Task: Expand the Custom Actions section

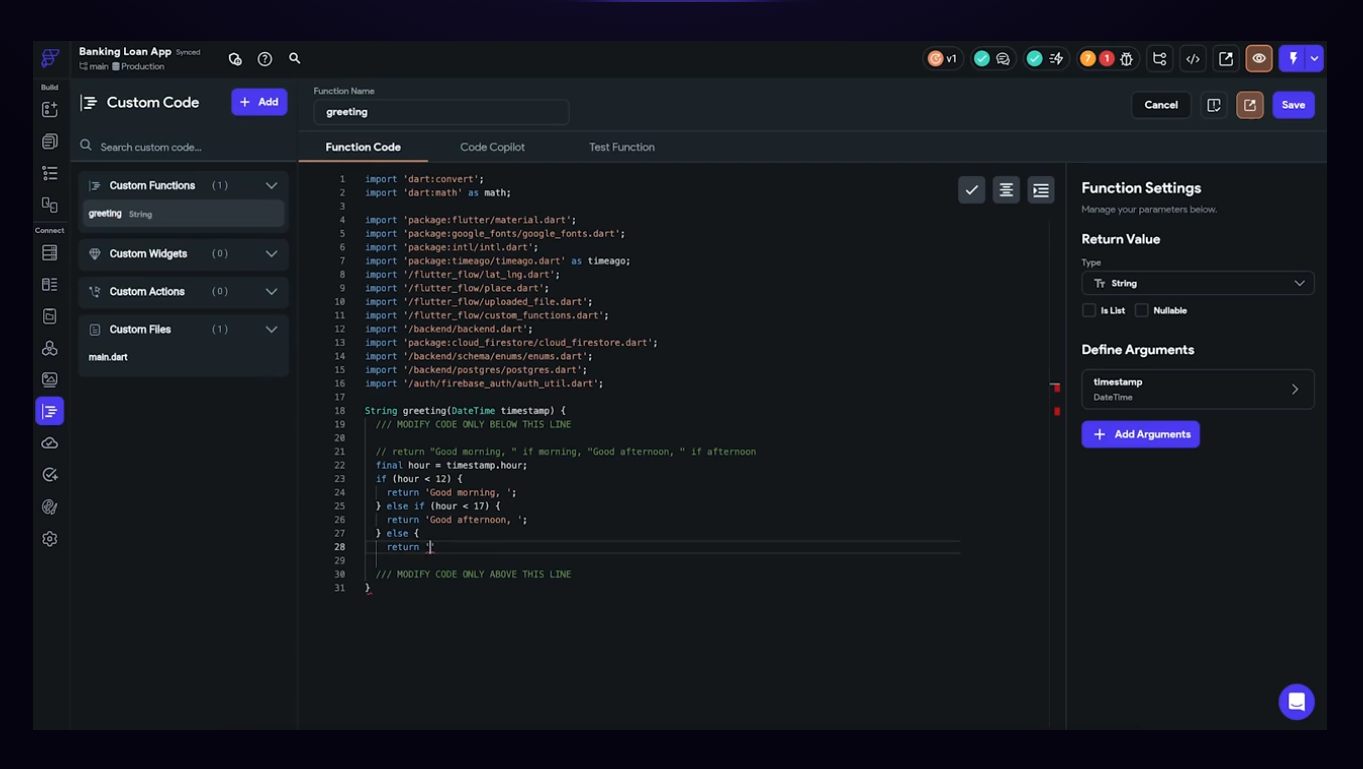Action: point(271,292)
